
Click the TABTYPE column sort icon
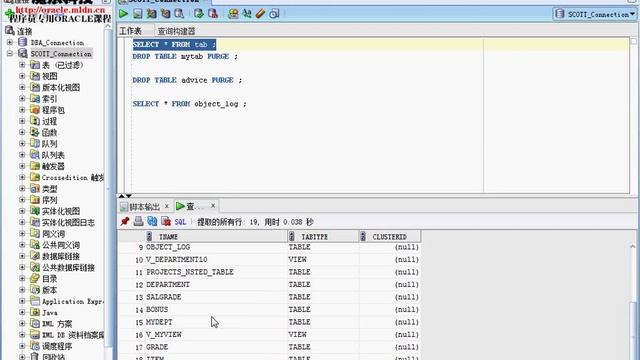click(291, 236)
